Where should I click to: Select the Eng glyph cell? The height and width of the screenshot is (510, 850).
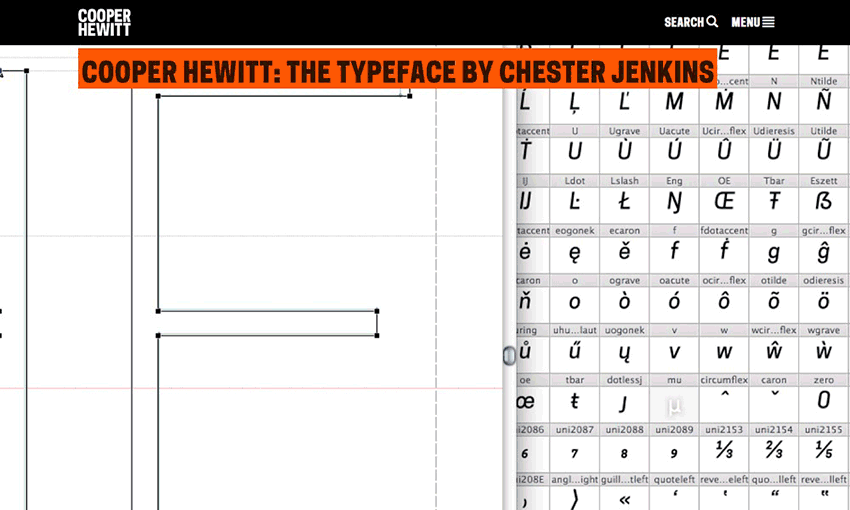[x=674, y=201]
